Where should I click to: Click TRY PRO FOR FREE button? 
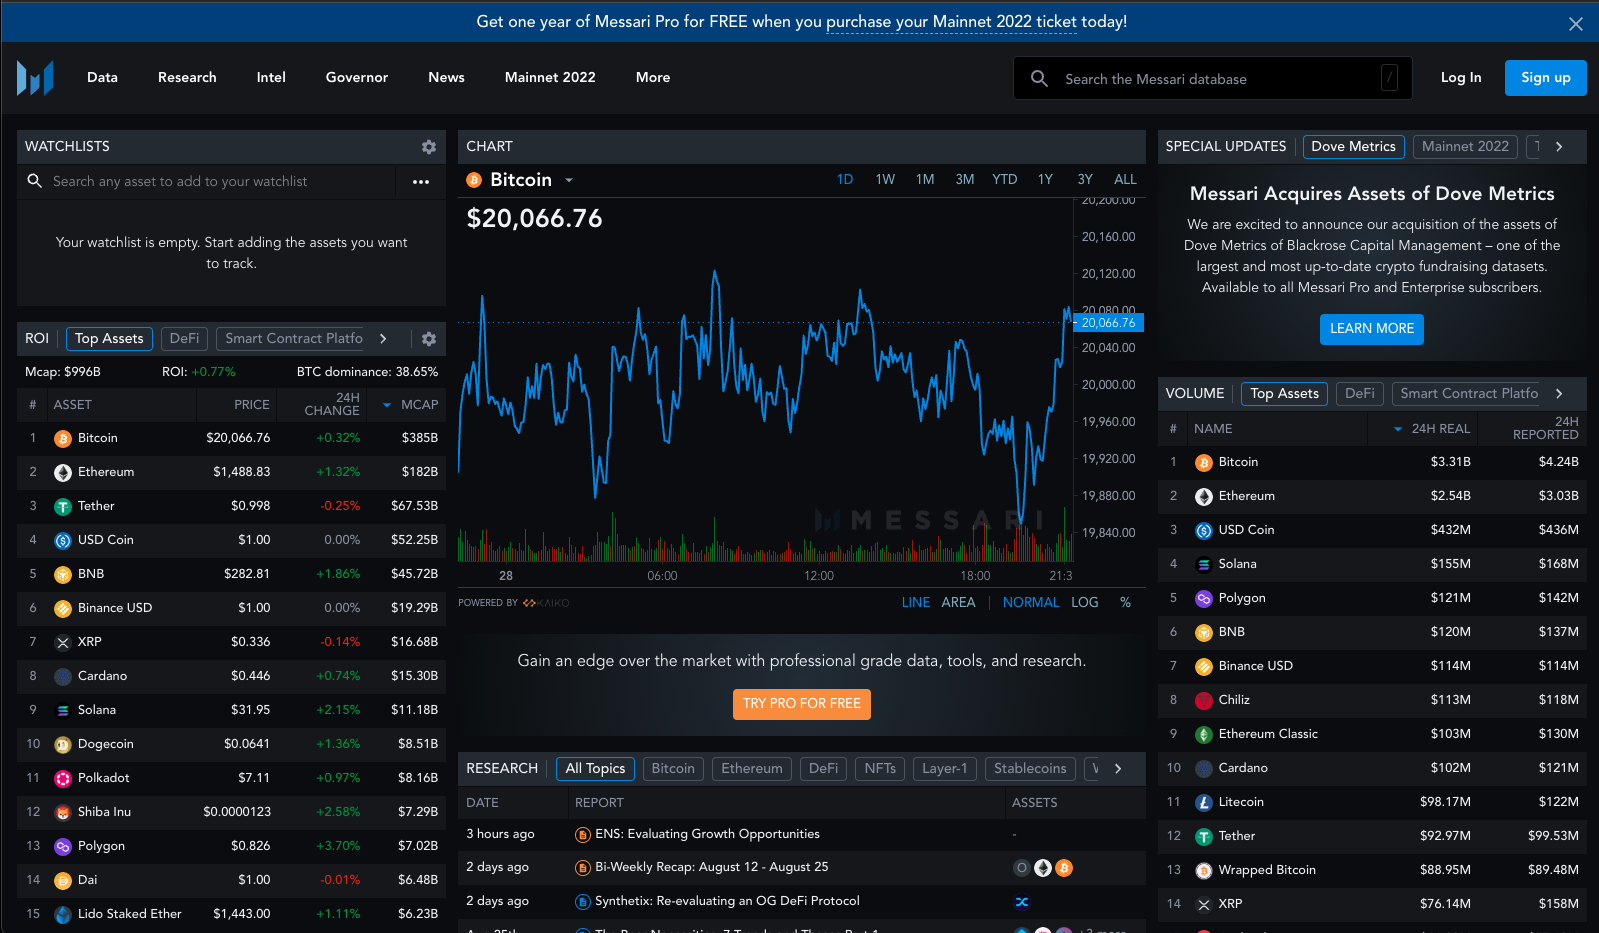[x=801, y=704]
